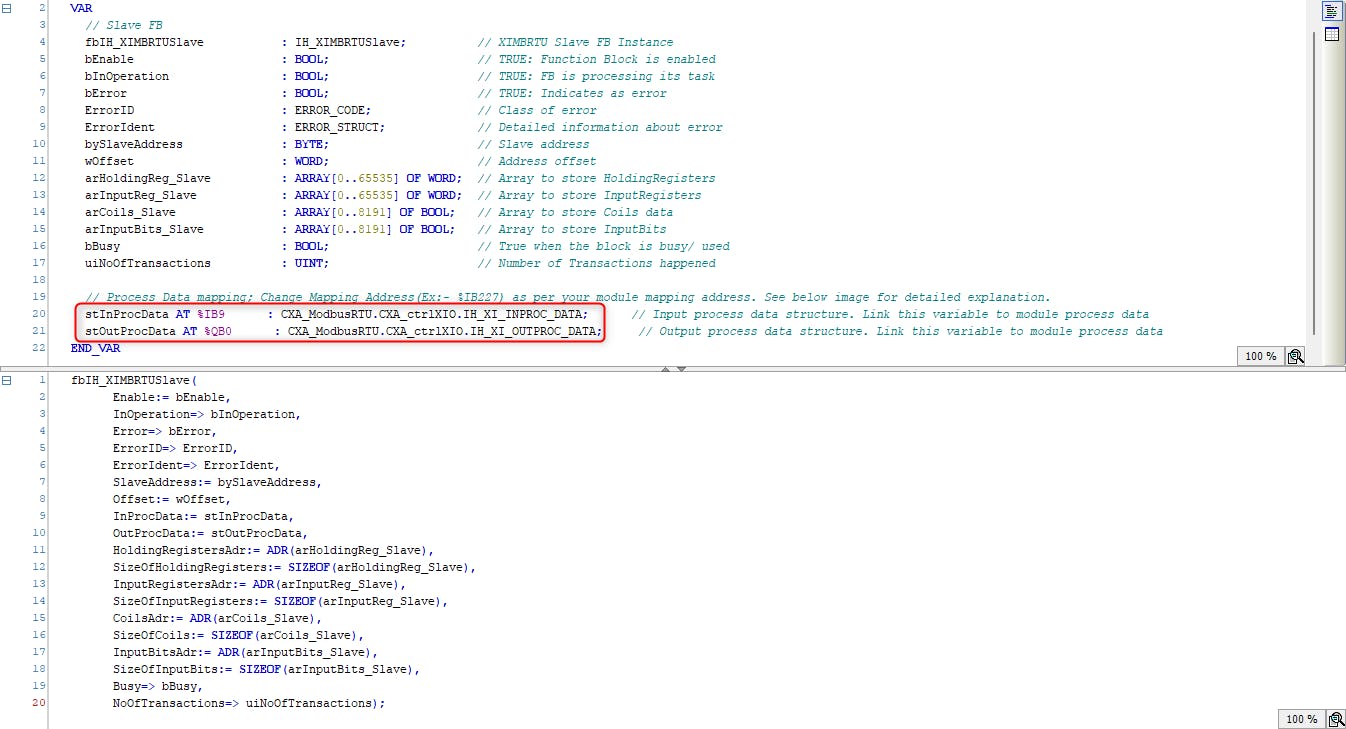1346x729 pixels.
Task: Click red line number 20 in implementation
Action: pyautogui.click(x=39, y=703)
